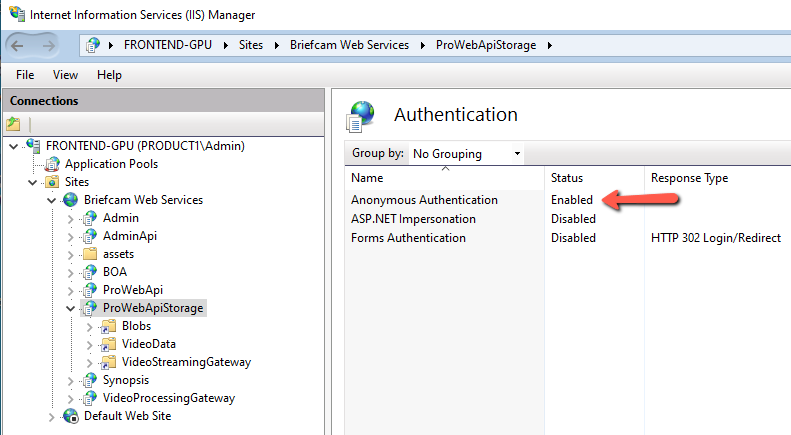The image size is (791, 435).
Task: Expand the Blobs node
Action: pos(89,327)
